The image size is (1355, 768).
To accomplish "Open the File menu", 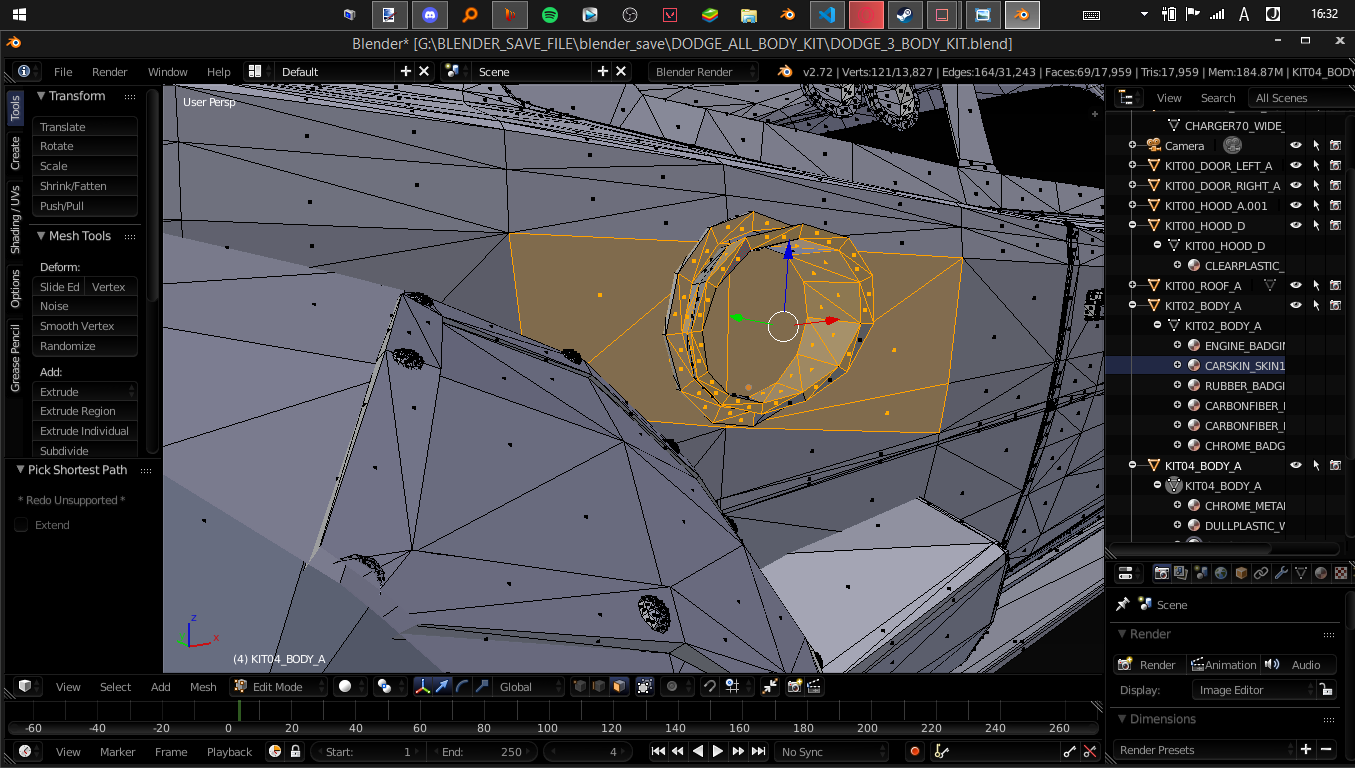I will 63,72.
